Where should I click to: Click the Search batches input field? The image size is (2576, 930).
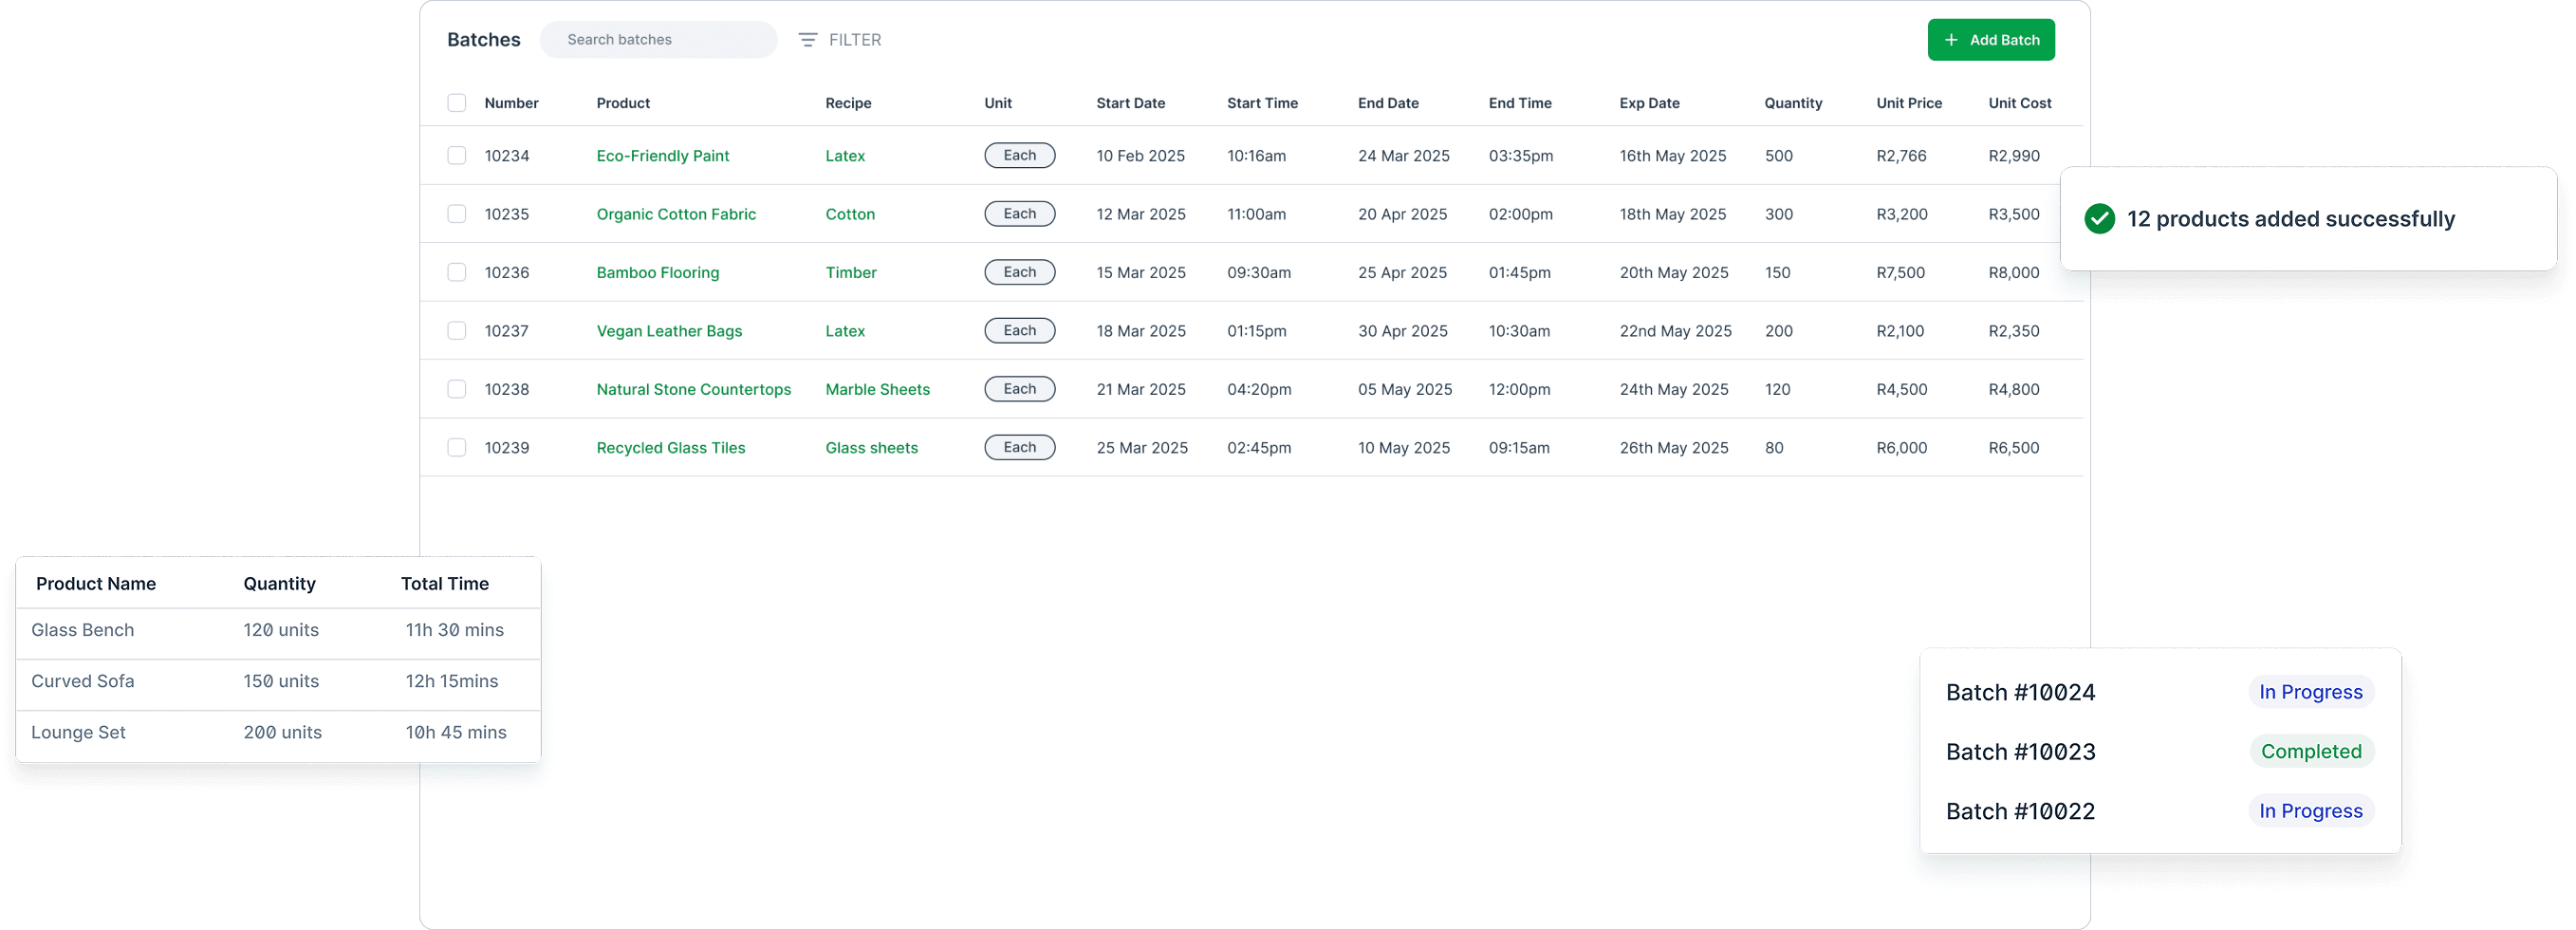pyautogui.click(x=658, y=40)
